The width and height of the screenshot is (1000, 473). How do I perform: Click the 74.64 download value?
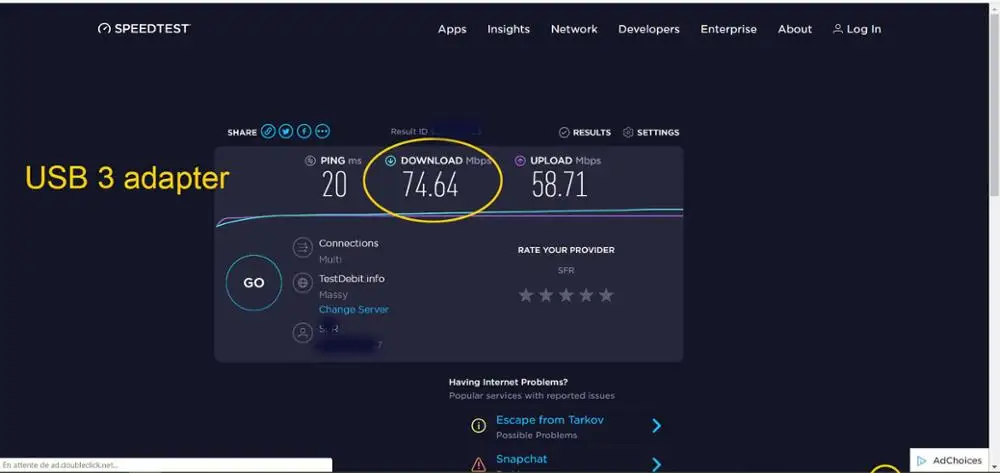pyautogui.click(x=430, y=185)
